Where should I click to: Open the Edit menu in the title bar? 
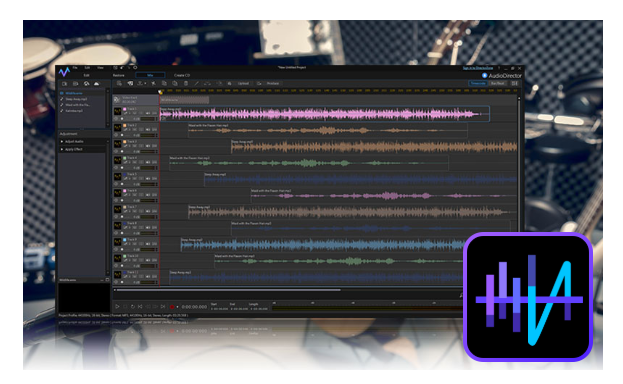coord(87,68)
